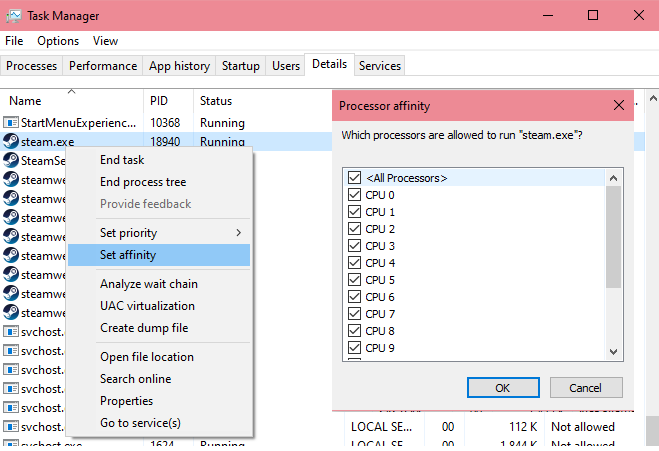Uncheck the CPU 2 checkbox

pyautogui.click(x=354, y=229)
